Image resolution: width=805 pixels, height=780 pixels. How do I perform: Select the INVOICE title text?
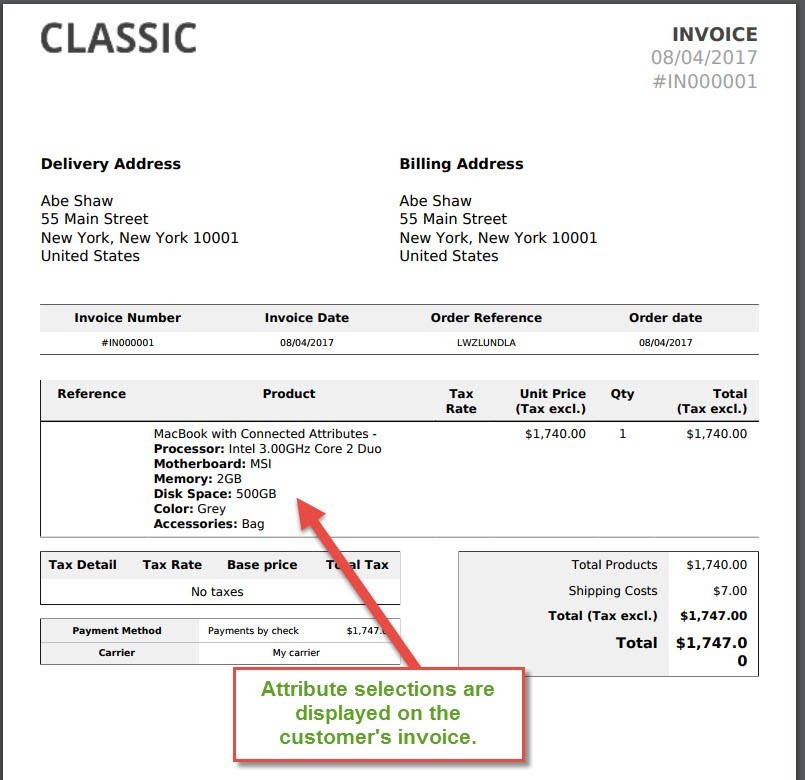[x=715, y=34]
